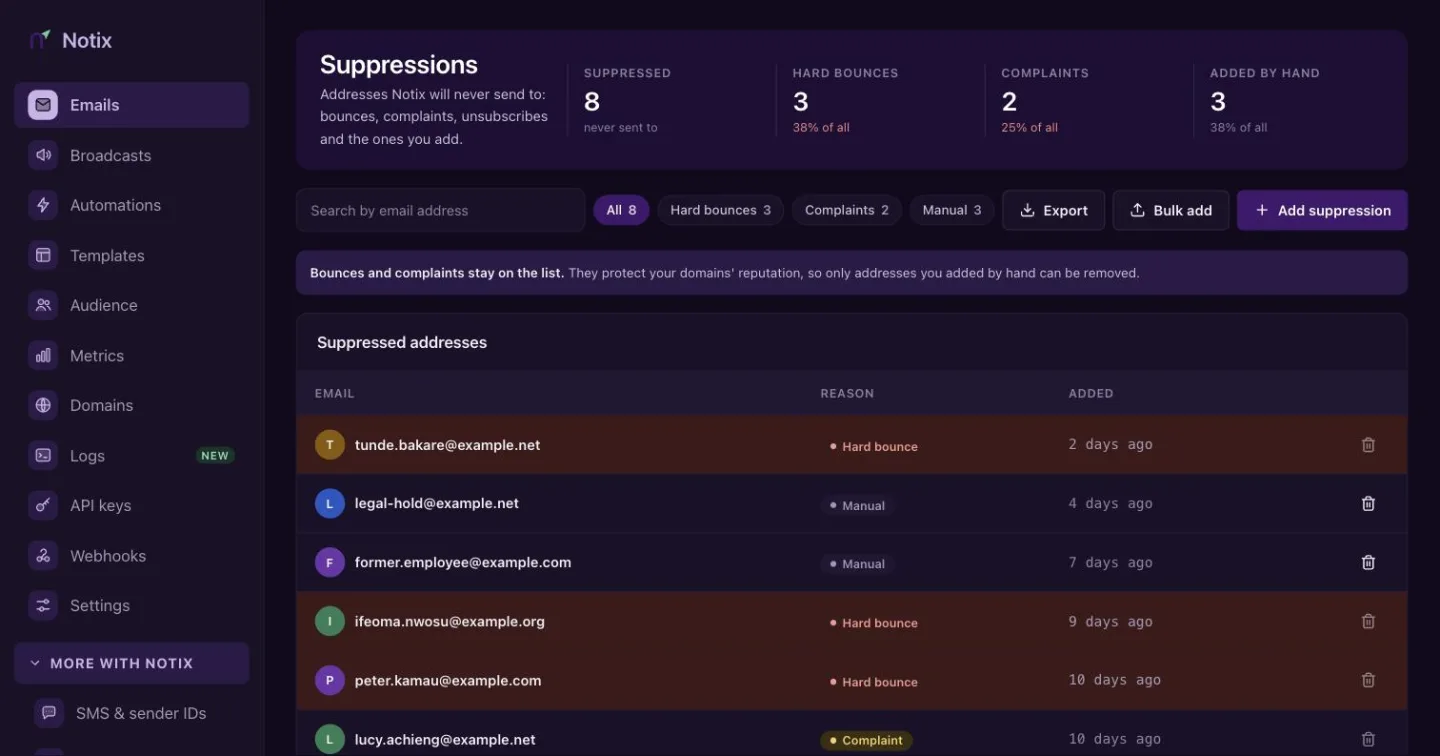Click the NEW badge beside Logs

[215, 455]
